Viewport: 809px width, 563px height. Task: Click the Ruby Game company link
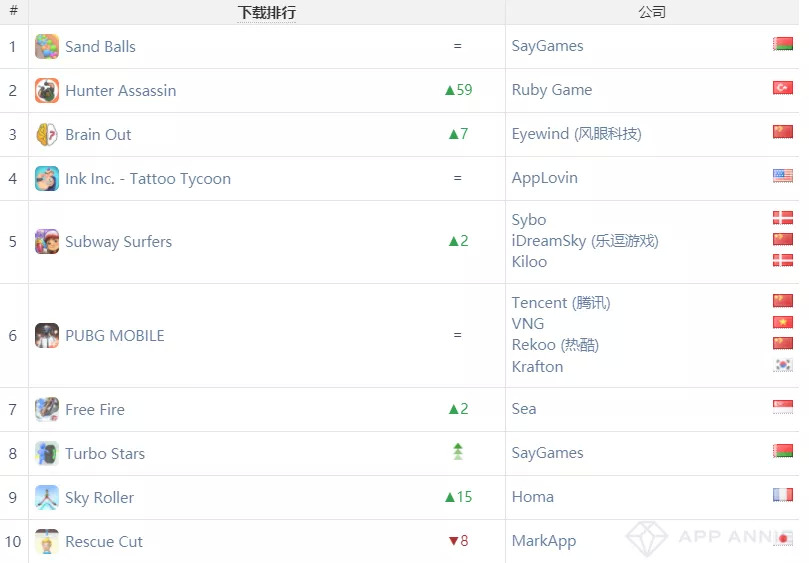pos(551,90)
